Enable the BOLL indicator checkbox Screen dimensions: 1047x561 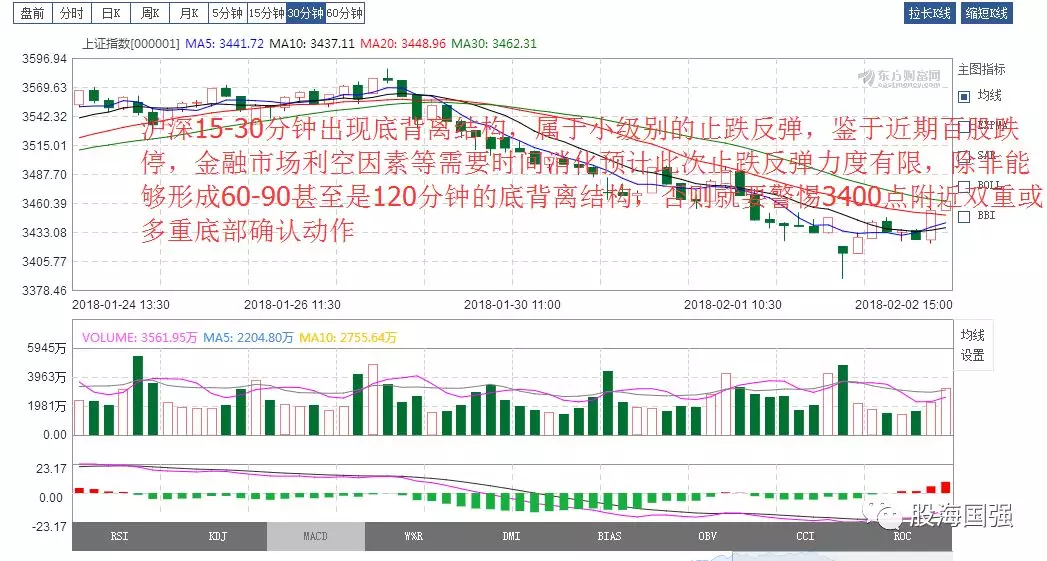(x=964, y=186)
